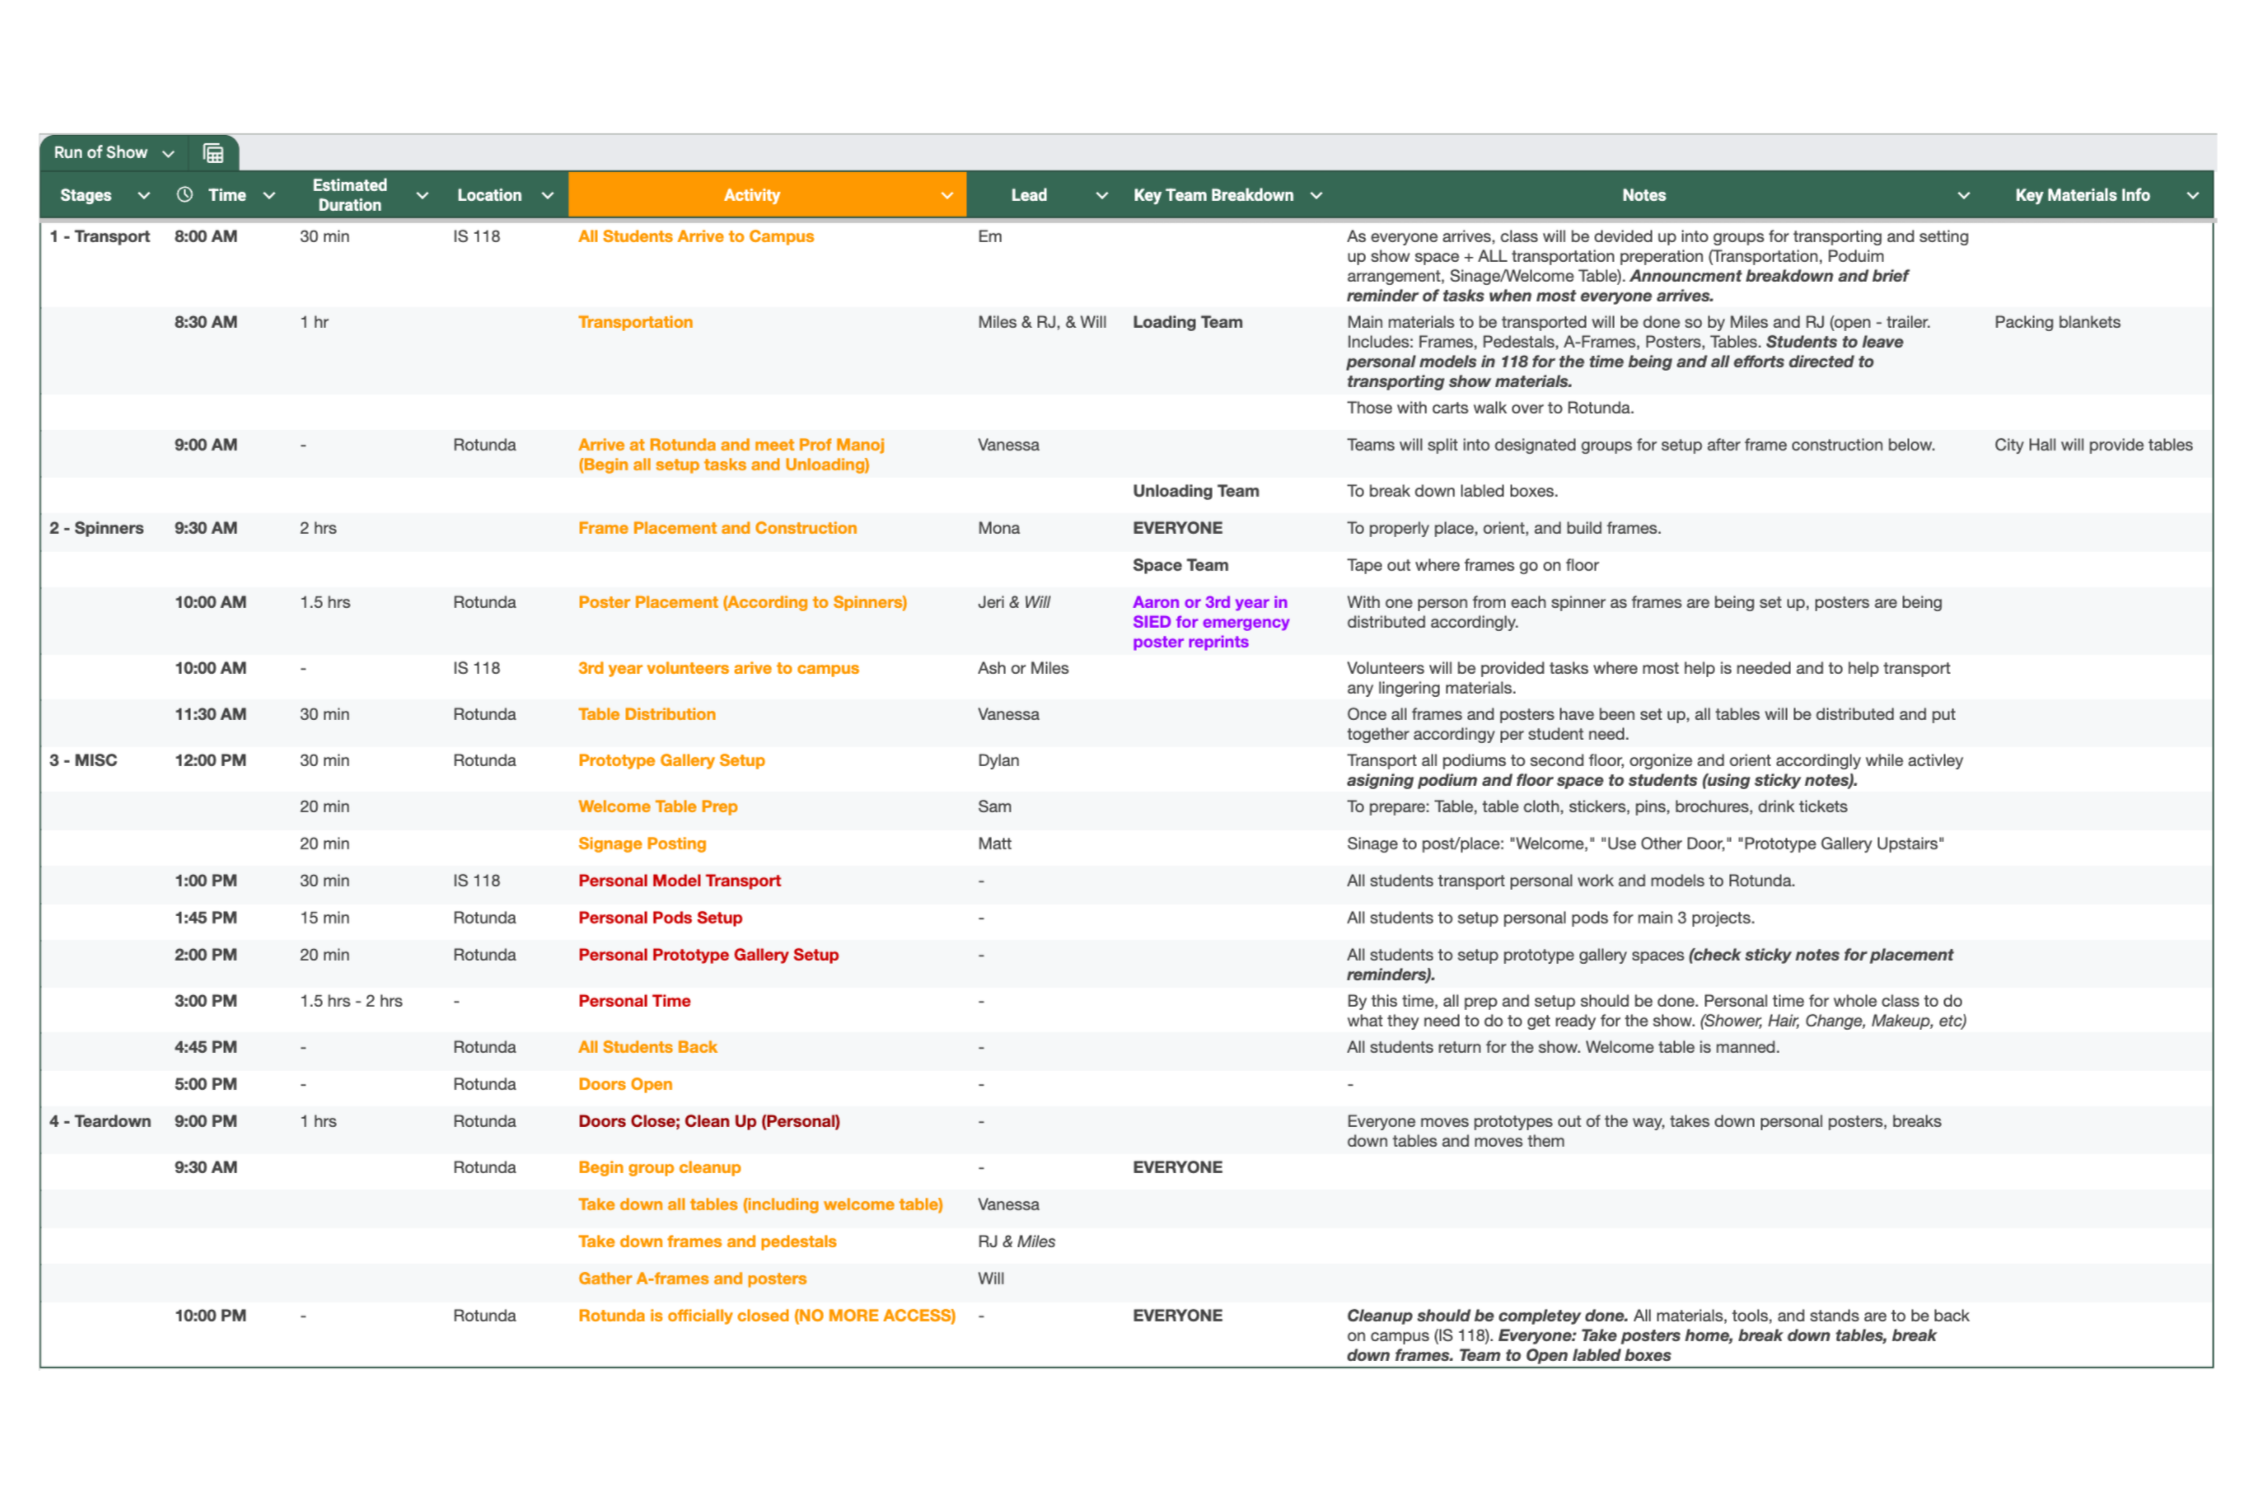Viewport: 2252px width, 1501px height.
Task: Open the Activity column dropdown chevron
Action: coord(946,195)
